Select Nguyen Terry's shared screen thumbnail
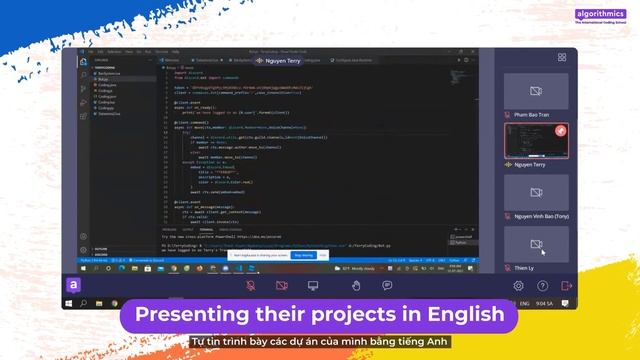 point(536,141)
